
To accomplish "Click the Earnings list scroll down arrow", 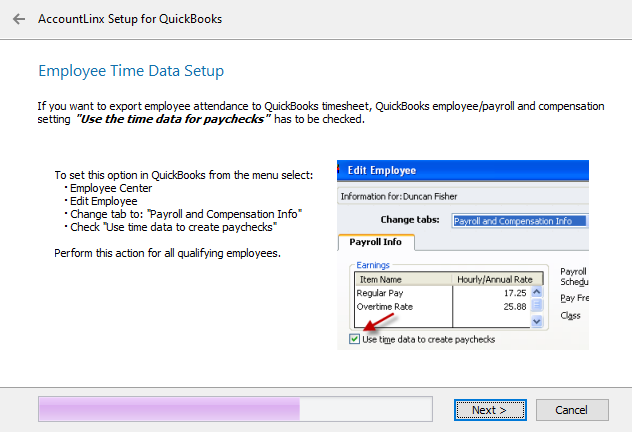I will (536, 321).
